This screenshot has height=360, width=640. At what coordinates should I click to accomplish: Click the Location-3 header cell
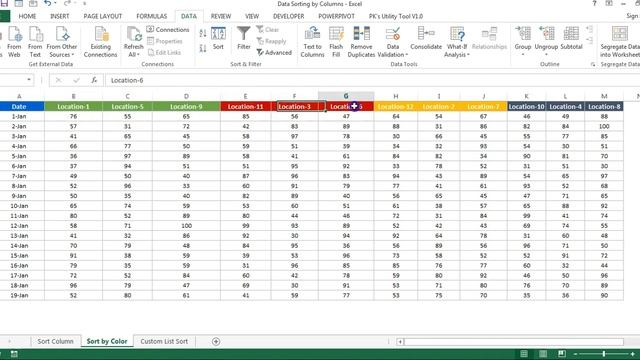tap(294, 107)
